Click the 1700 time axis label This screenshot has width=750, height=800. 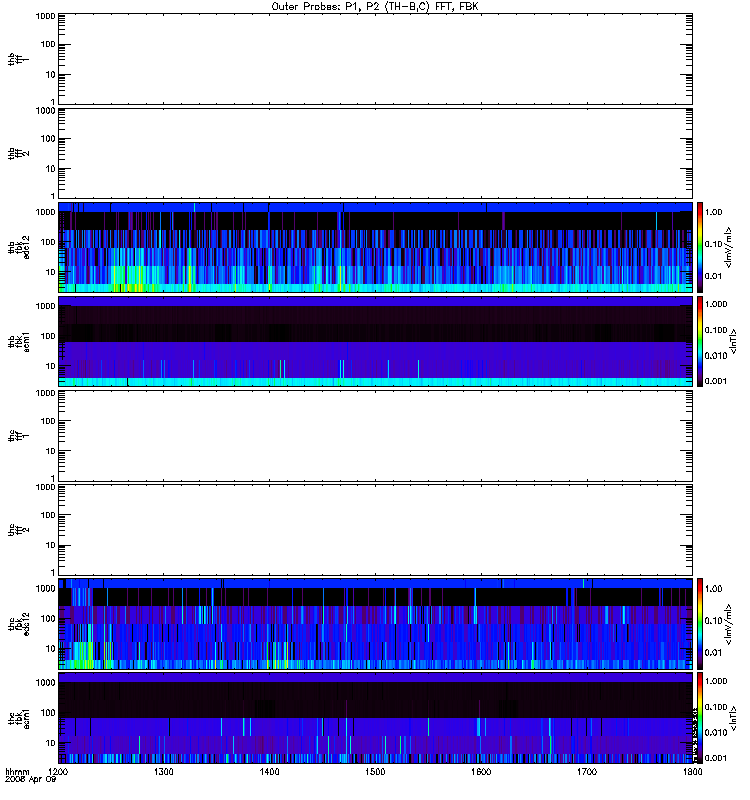(587, 771)
